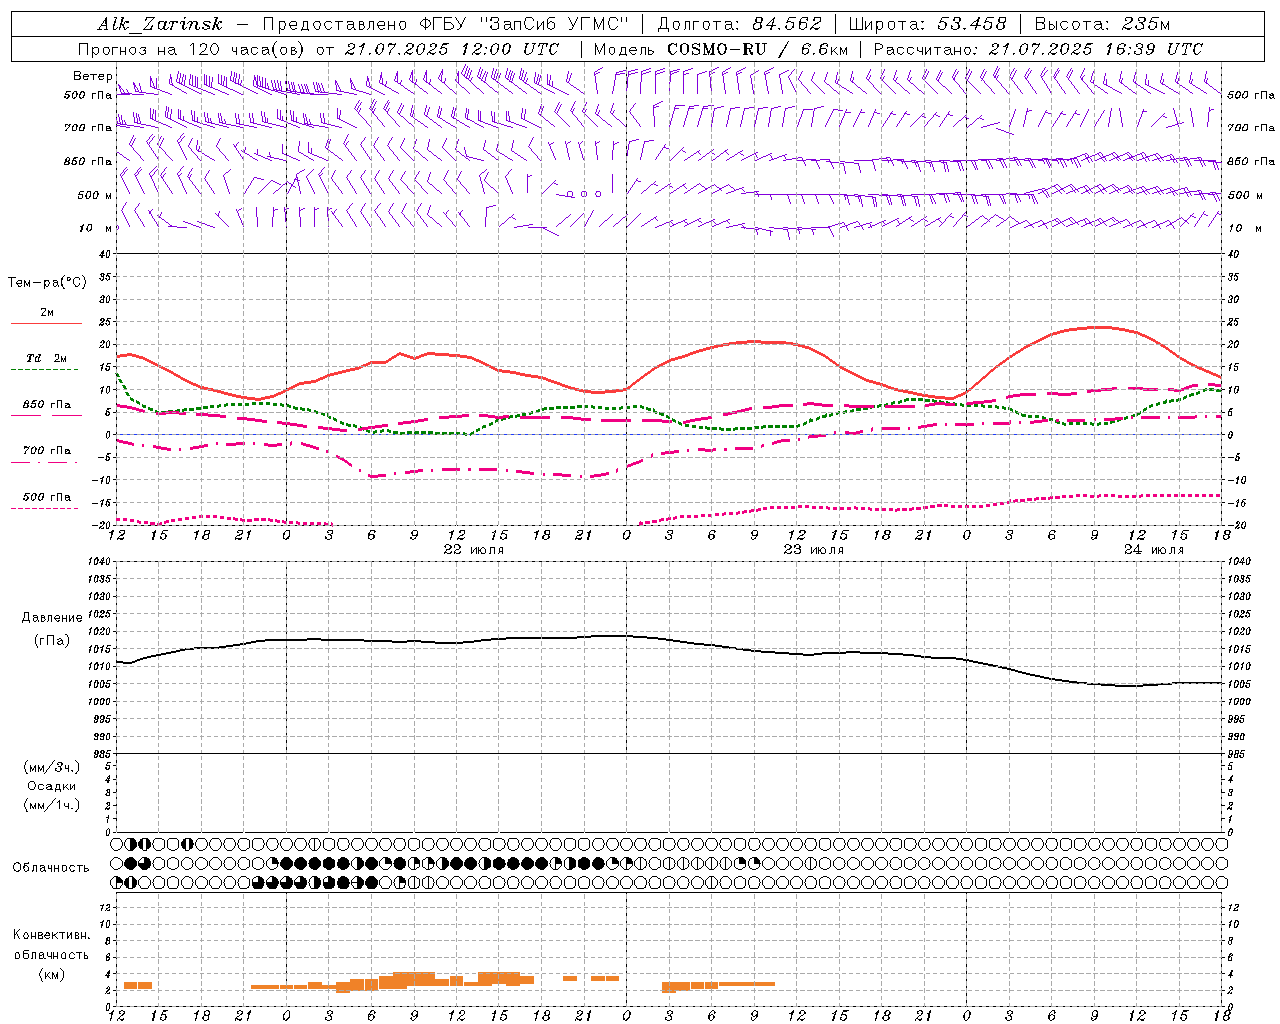The height and width of the screenshot is (1024, 1280).
Task: Select the 500 м wind level label on left
Action: 95,195
